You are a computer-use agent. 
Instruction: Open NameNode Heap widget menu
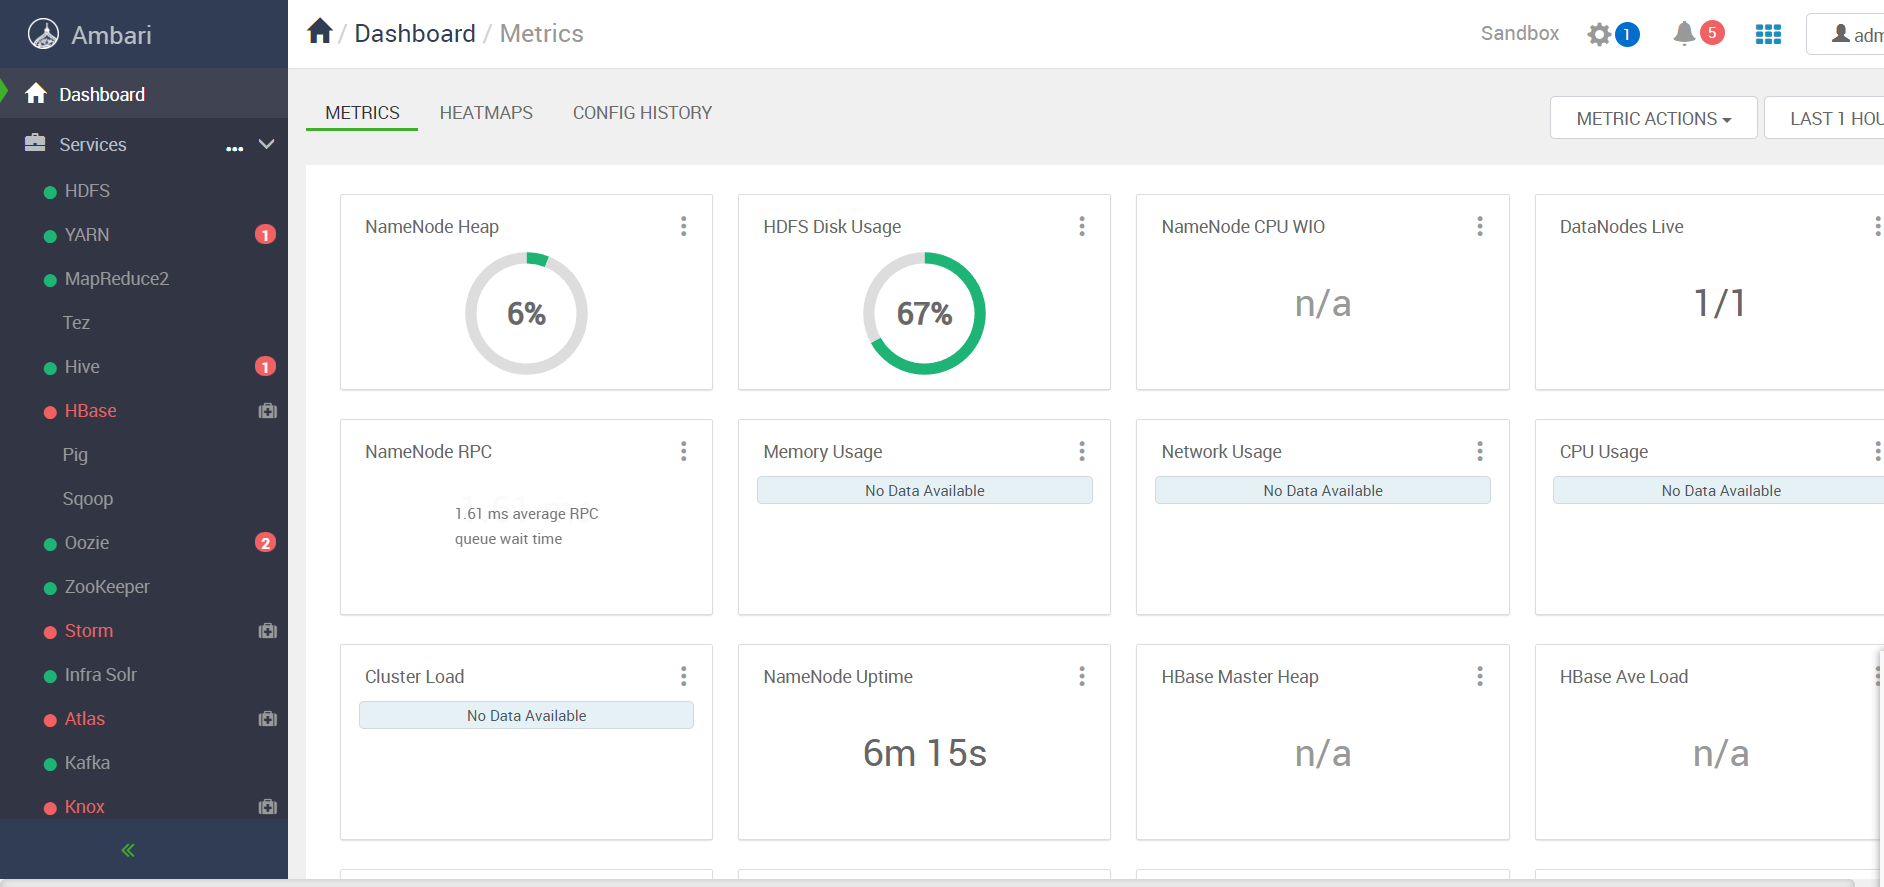tap(684, 226)
